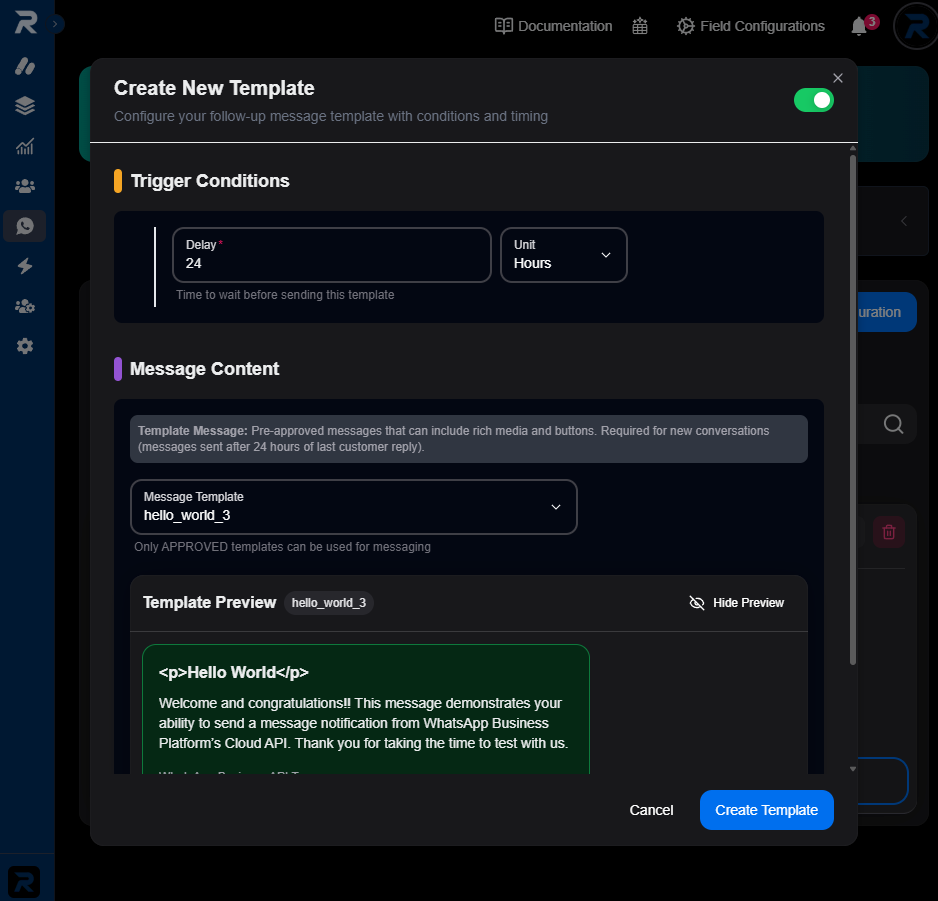The height and width of the screenshot is (901, 938).
Task: Focus the Delay input field
Action: 332,255
